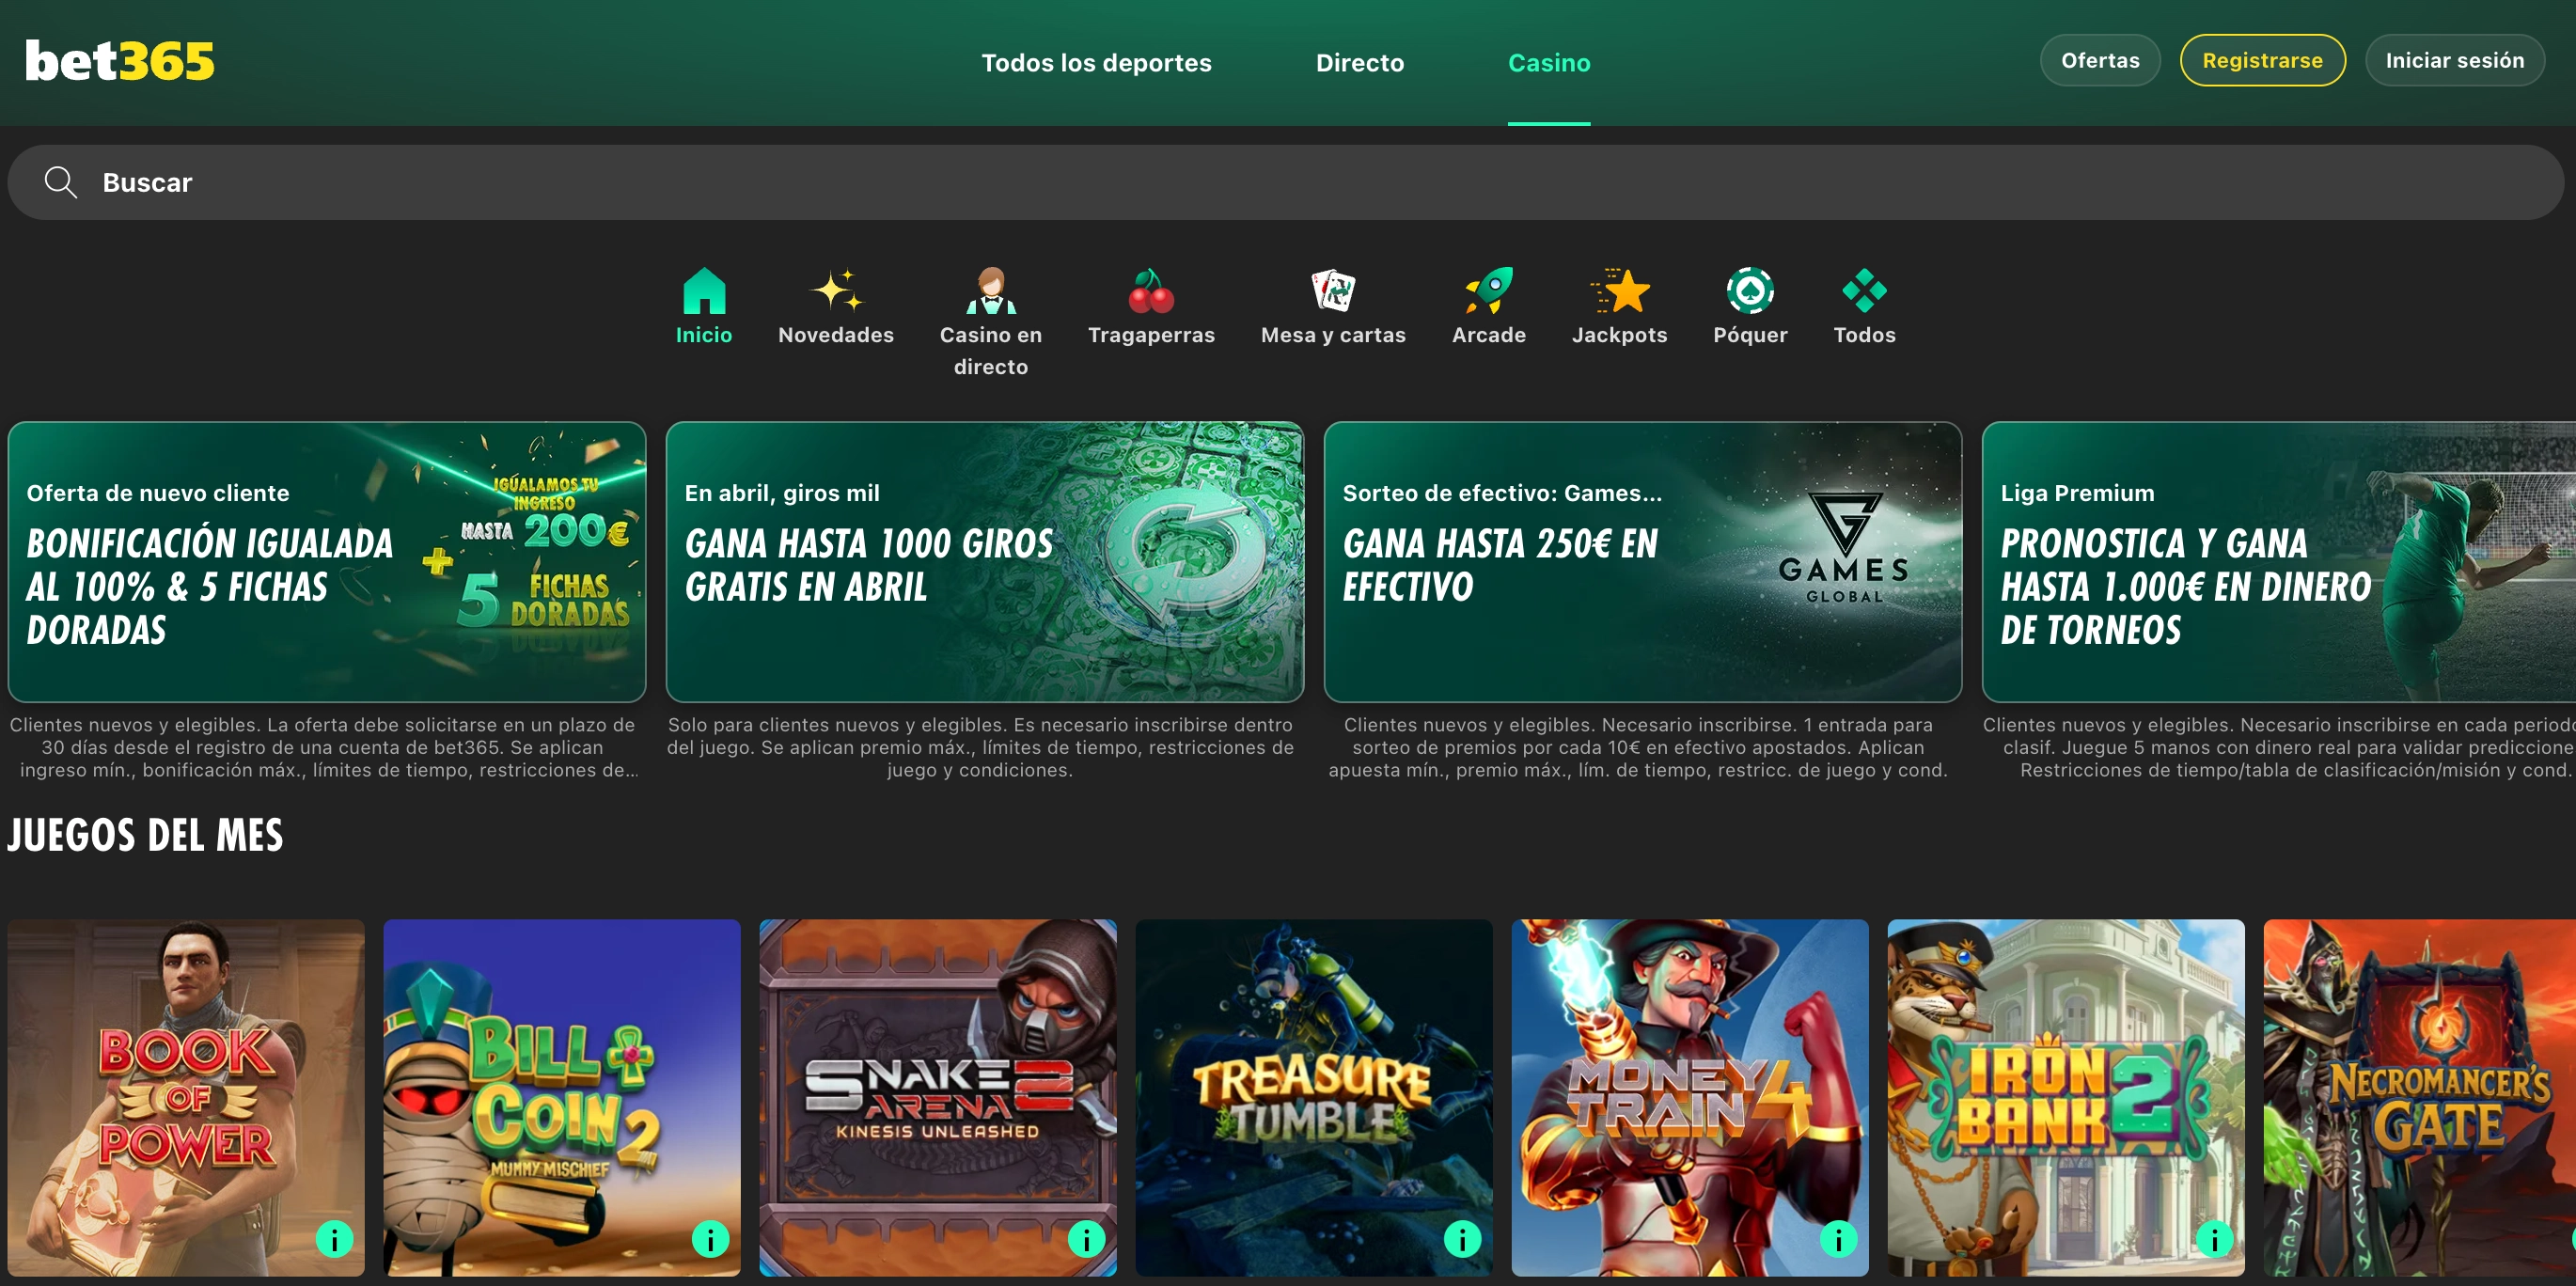This screenshot has width=2576, height=1286.
Task: Open the Arcade rocket icon
Action: pos(1489,291)
